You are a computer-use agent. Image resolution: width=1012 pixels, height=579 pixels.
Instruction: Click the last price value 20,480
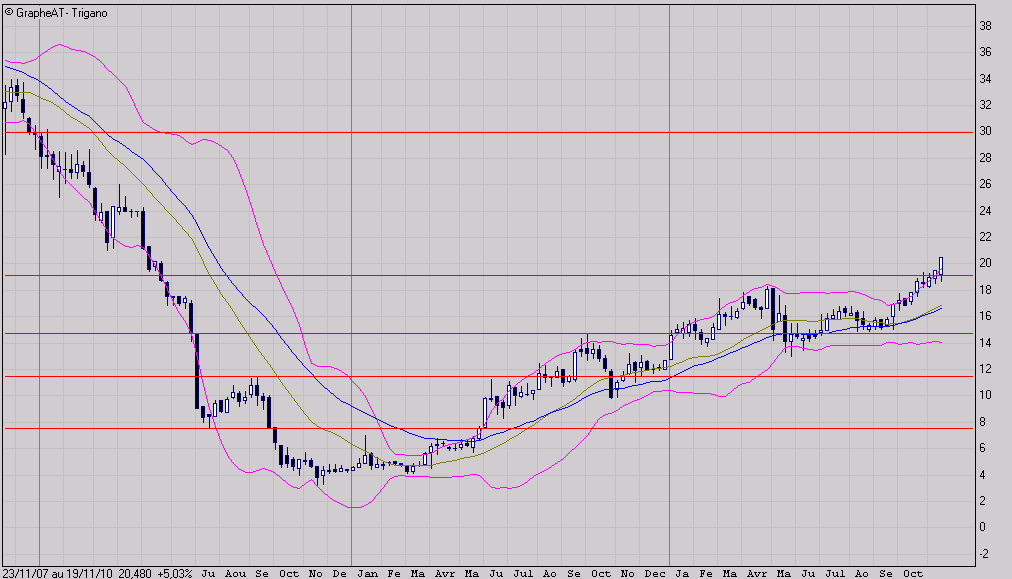click(x=135, y=573)
